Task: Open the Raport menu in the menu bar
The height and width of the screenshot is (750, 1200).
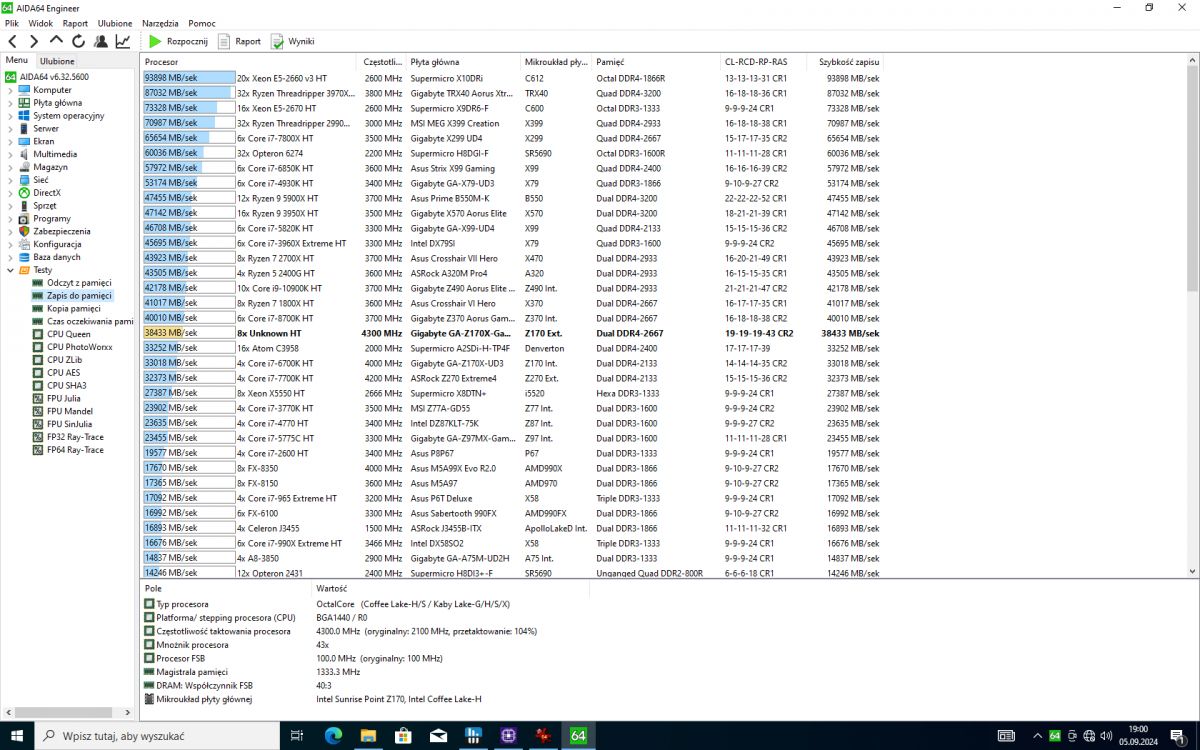Action: pyautogui.click(x=75, y=23)
